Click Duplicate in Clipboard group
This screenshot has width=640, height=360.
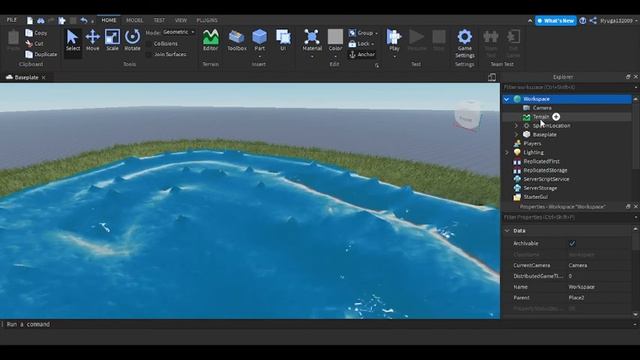[x=41, y=54]
